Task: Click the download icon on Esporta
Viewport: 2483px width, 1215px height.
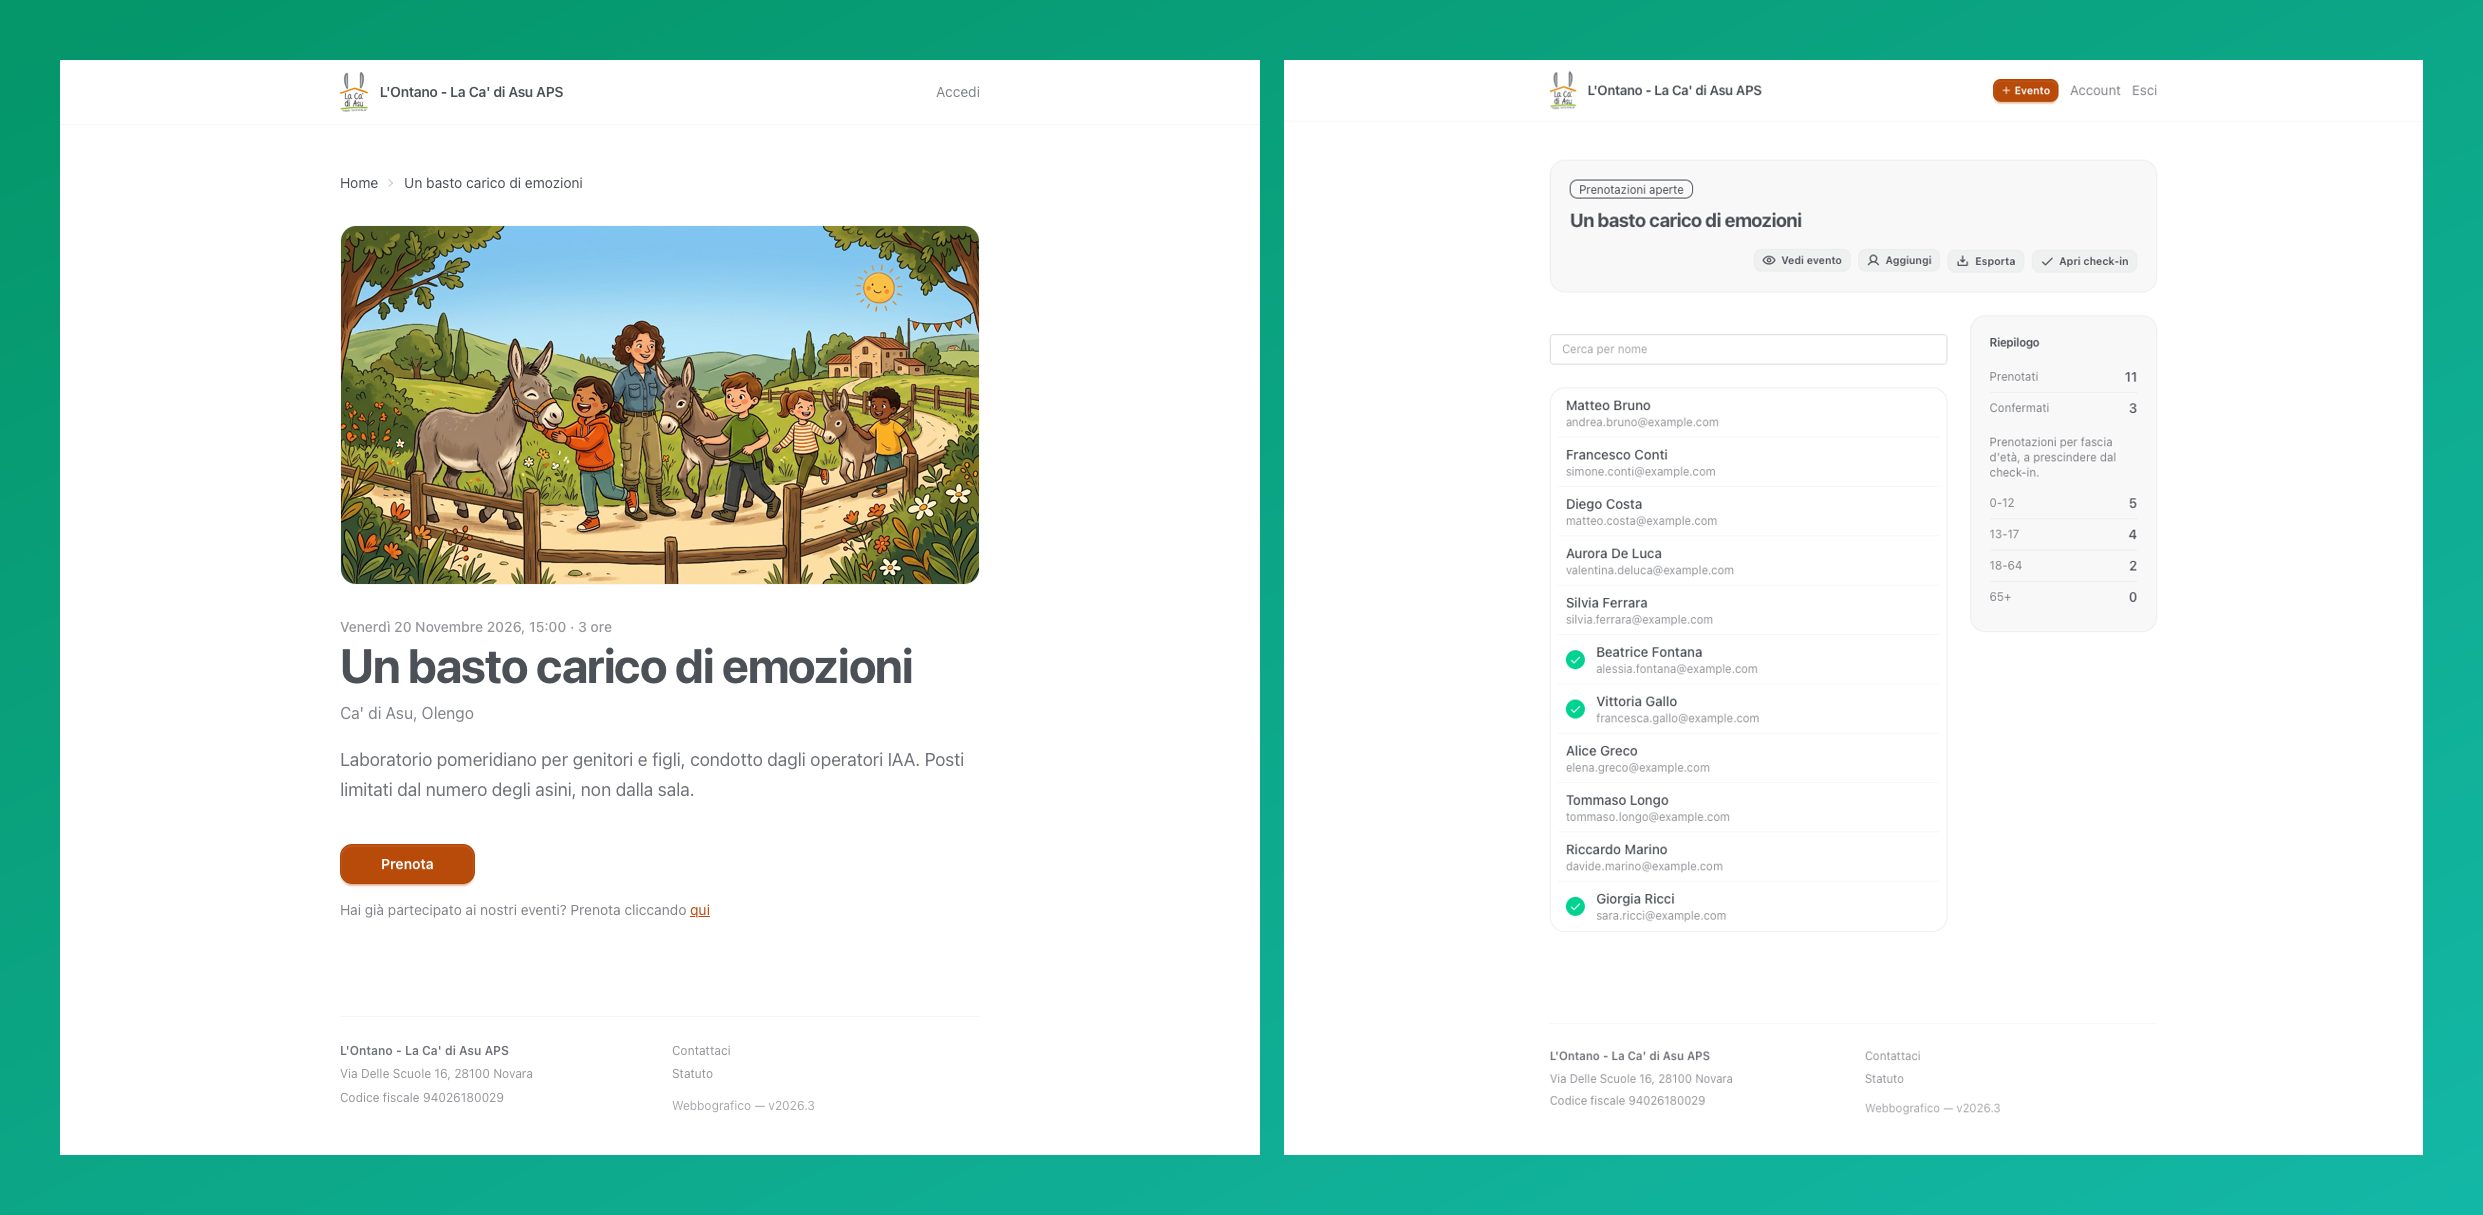Action: (1963, 261)
